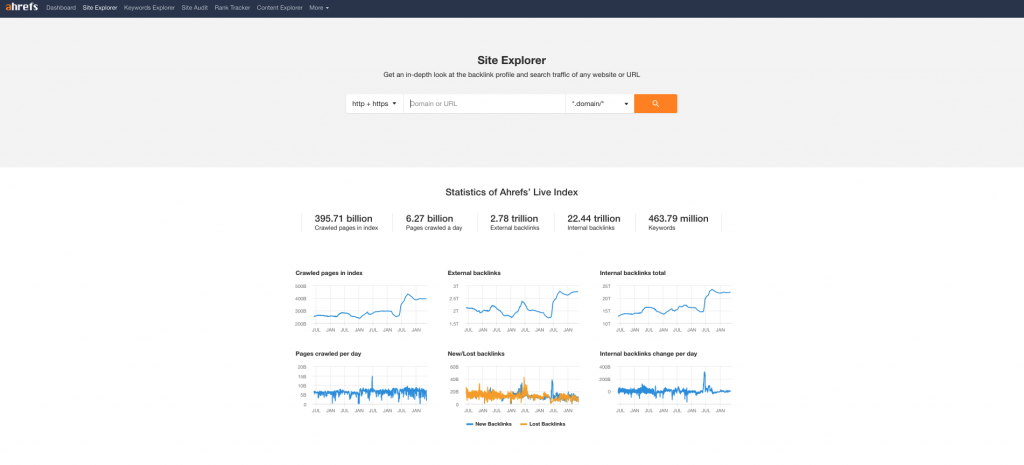Screen dimensions: 1024x465
Task: Click the Internal backlinks stat label under 22.44 trillion
Action: [591, 228]
